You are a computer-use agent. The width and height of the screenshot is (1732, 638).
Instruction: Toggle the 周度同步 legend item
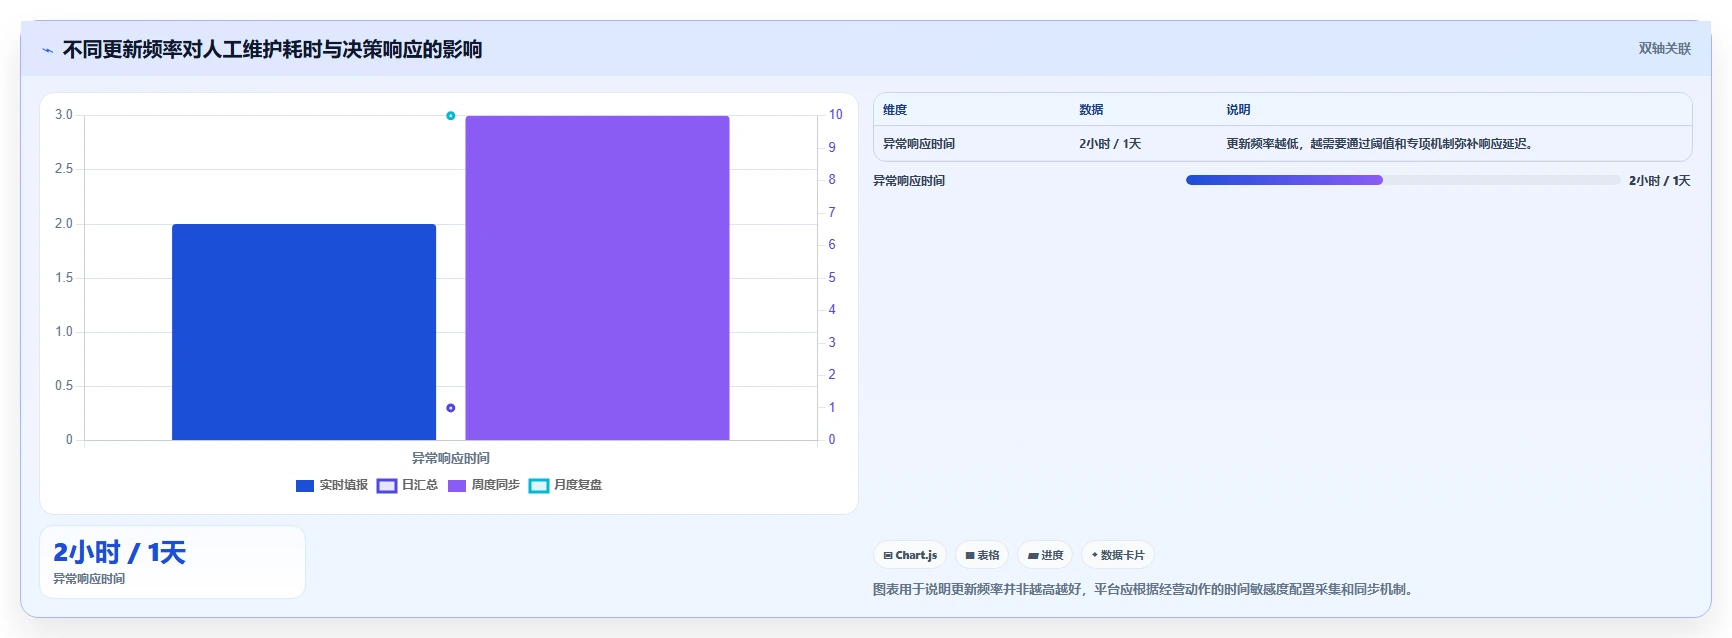(484, 485)
